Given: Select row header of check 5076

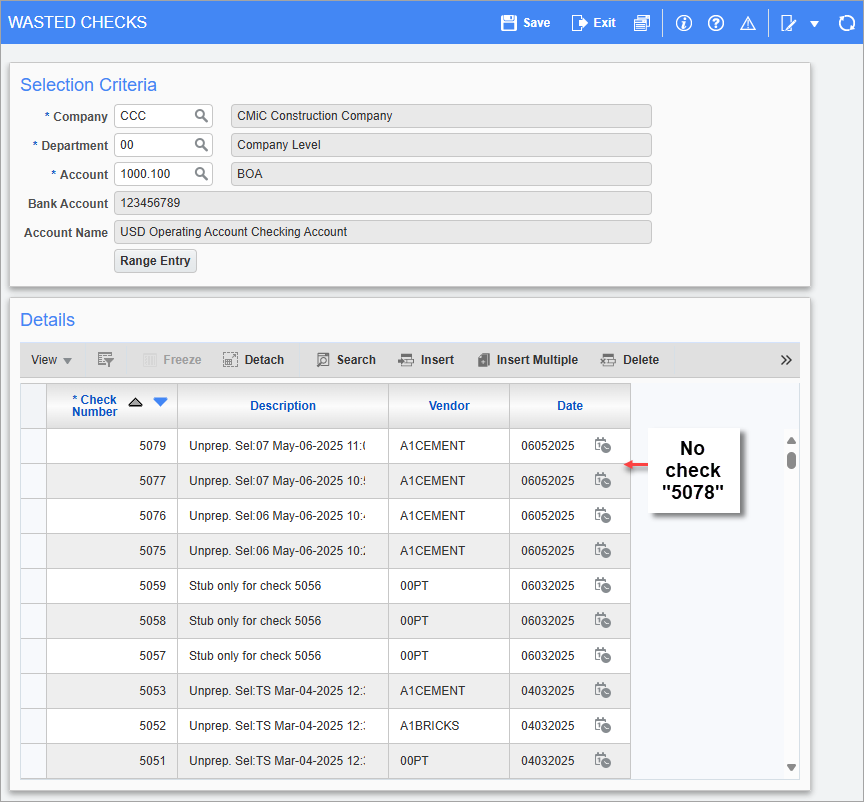Looking at the screenshot, I should pos(34,515).
